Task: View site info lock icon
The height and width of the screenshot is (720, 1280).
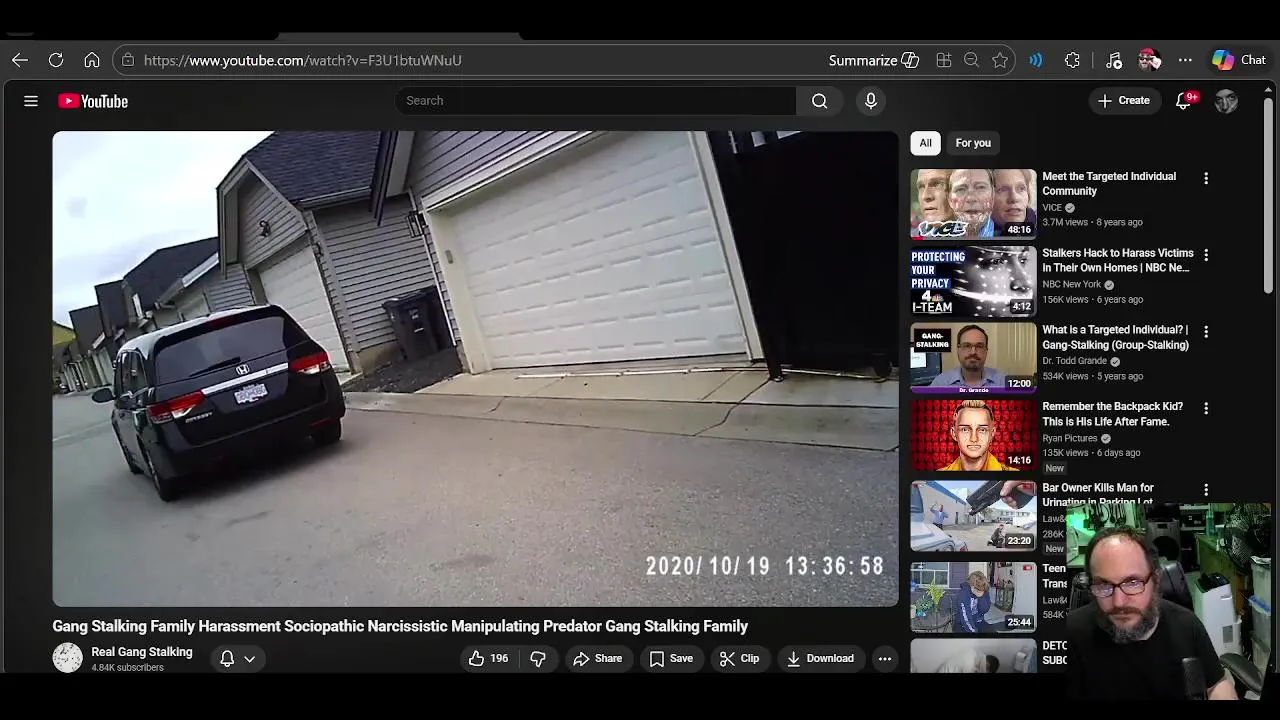Action: tap(128, 60)
